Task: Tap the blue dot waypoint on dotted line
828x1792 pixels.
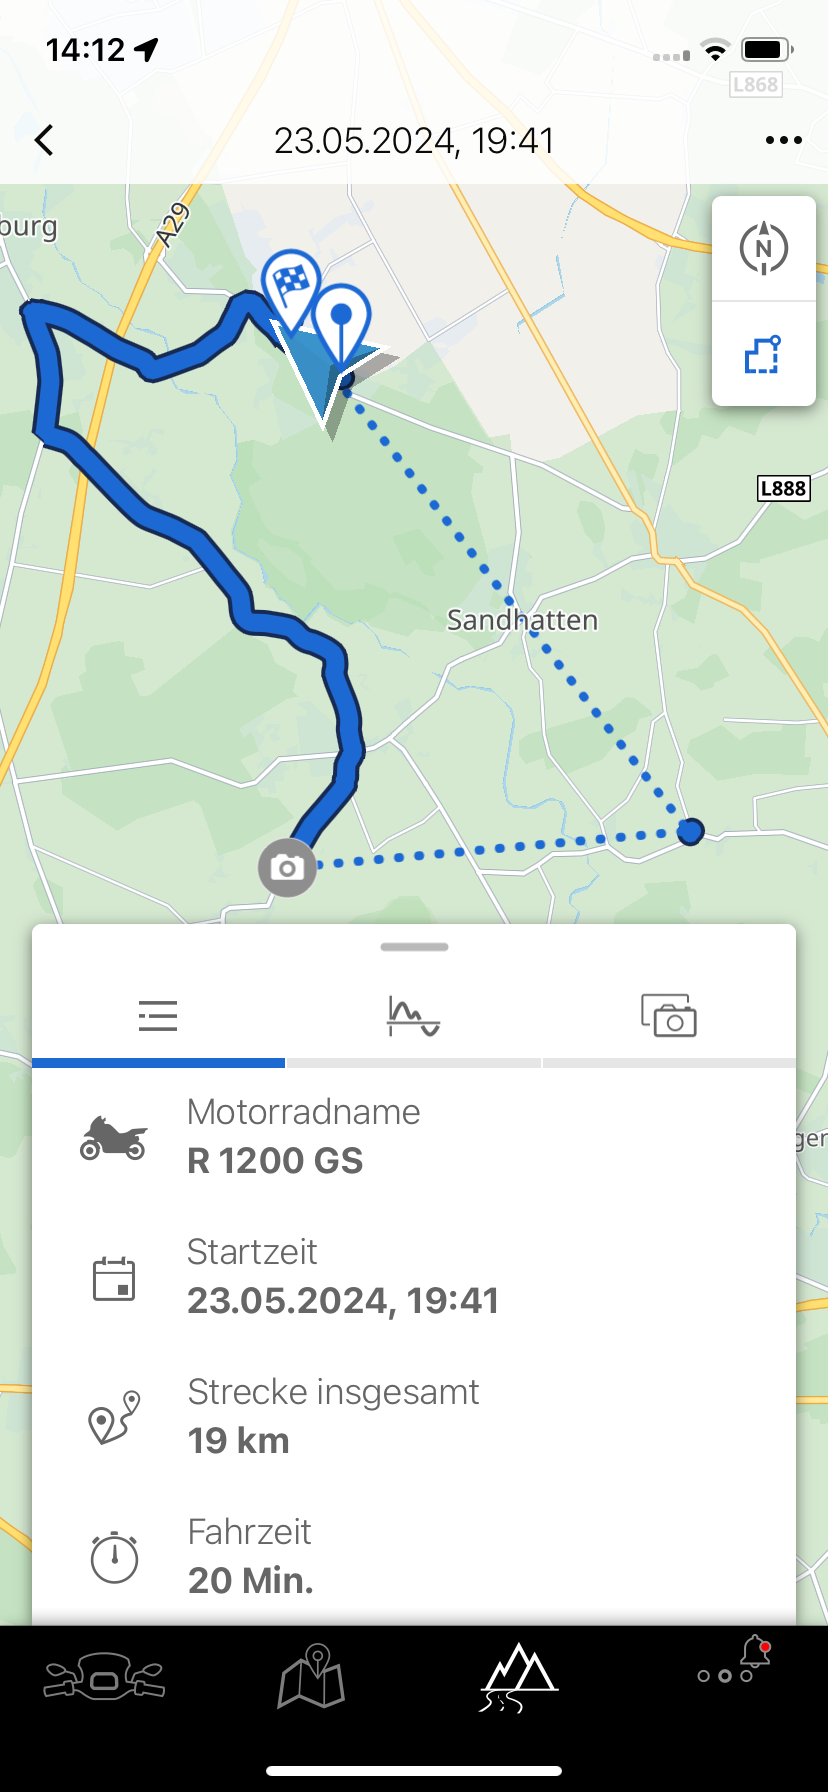Action: coord(691,830)
